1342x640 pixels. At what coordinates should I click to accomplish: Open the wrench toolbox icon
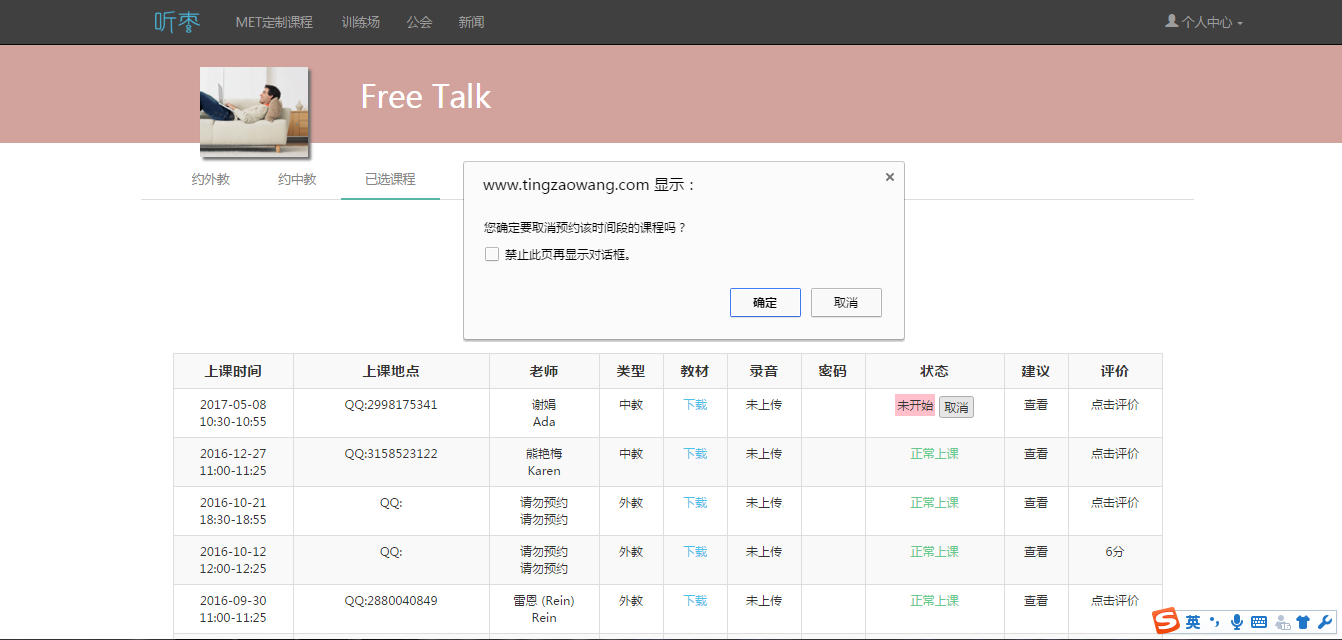coord(1325,622)
